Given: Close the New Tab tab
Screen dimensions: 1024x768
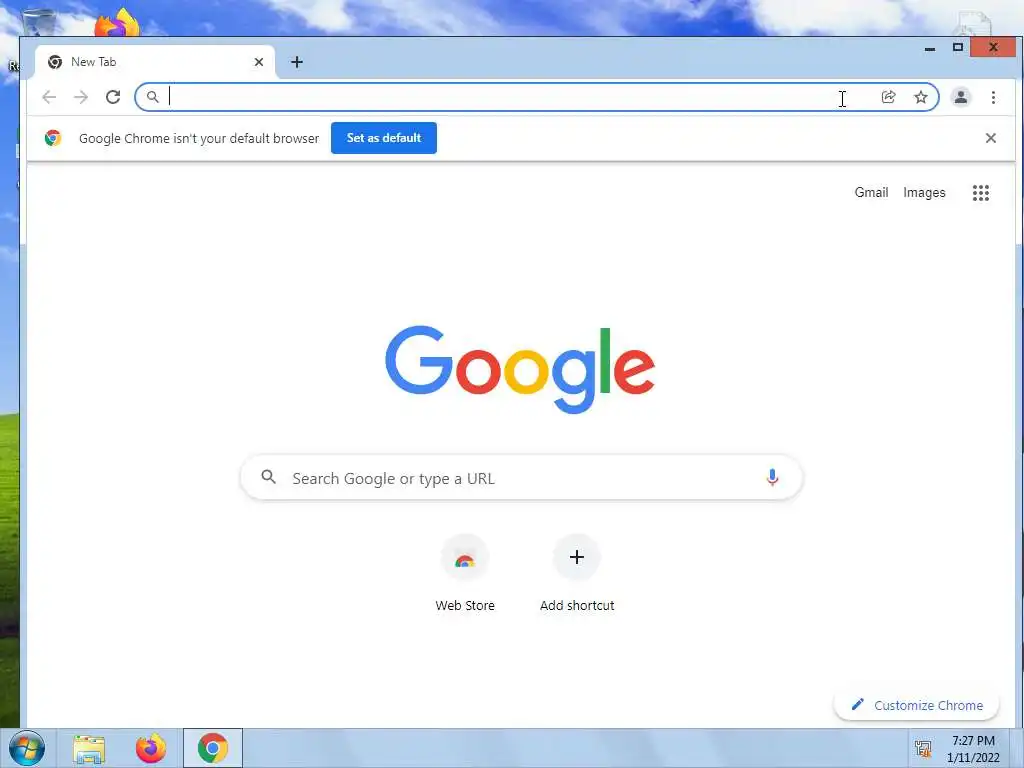Looking at the screenshot, I should coord(259,62).
